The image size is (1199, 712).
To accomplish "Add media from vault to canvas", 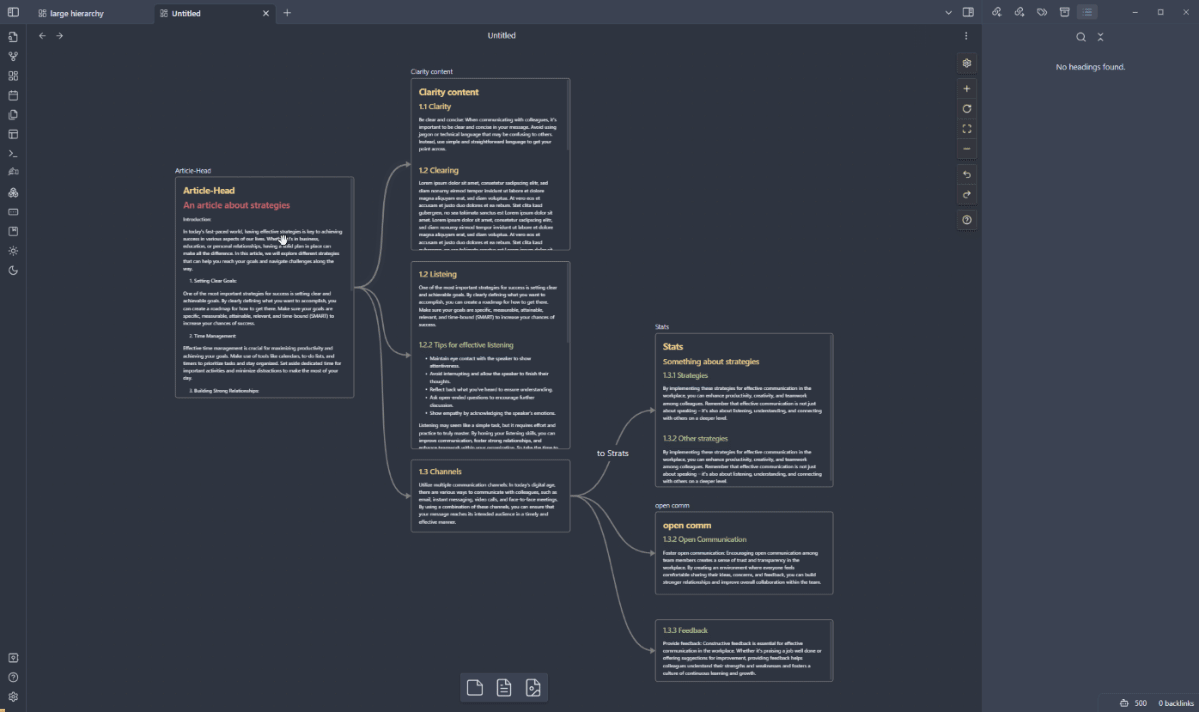I will pos(533,688).
